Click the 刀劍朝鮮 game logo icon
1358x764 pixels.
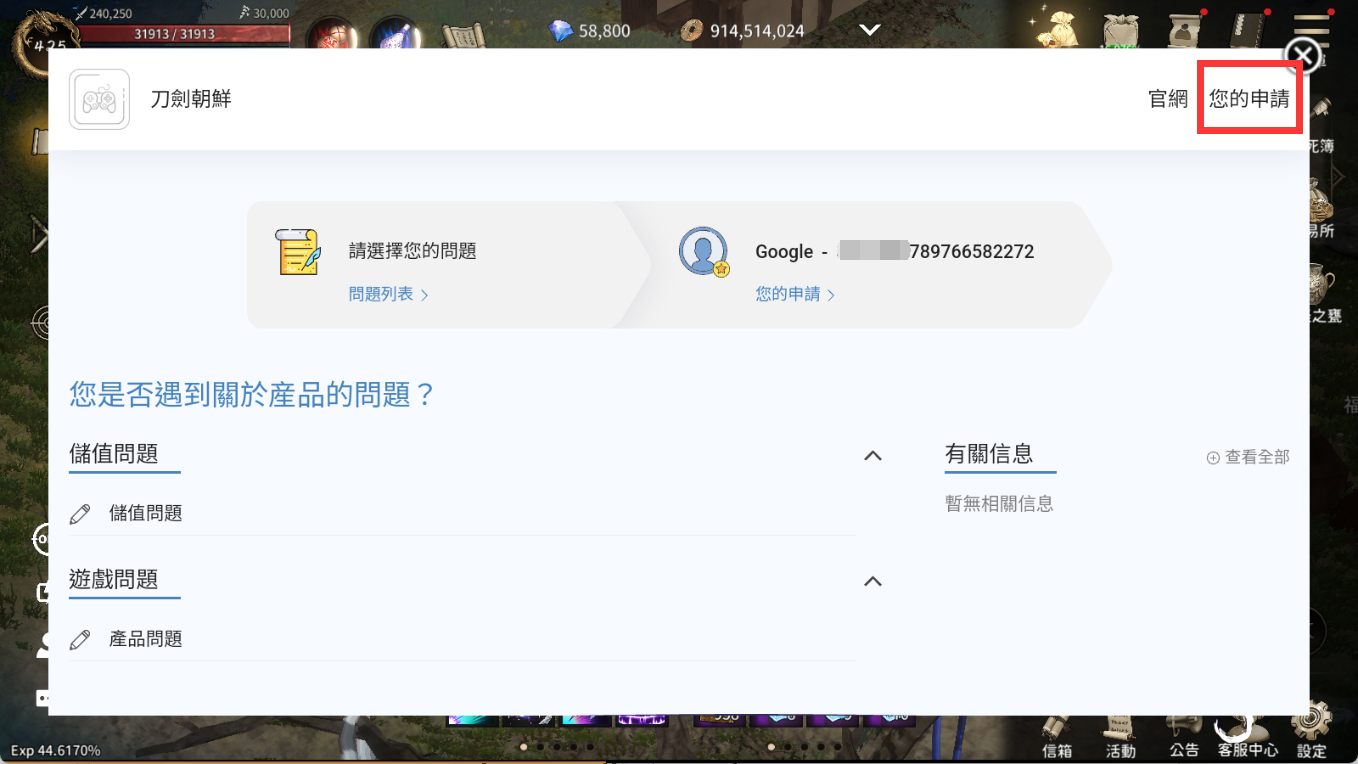point(99,99)
